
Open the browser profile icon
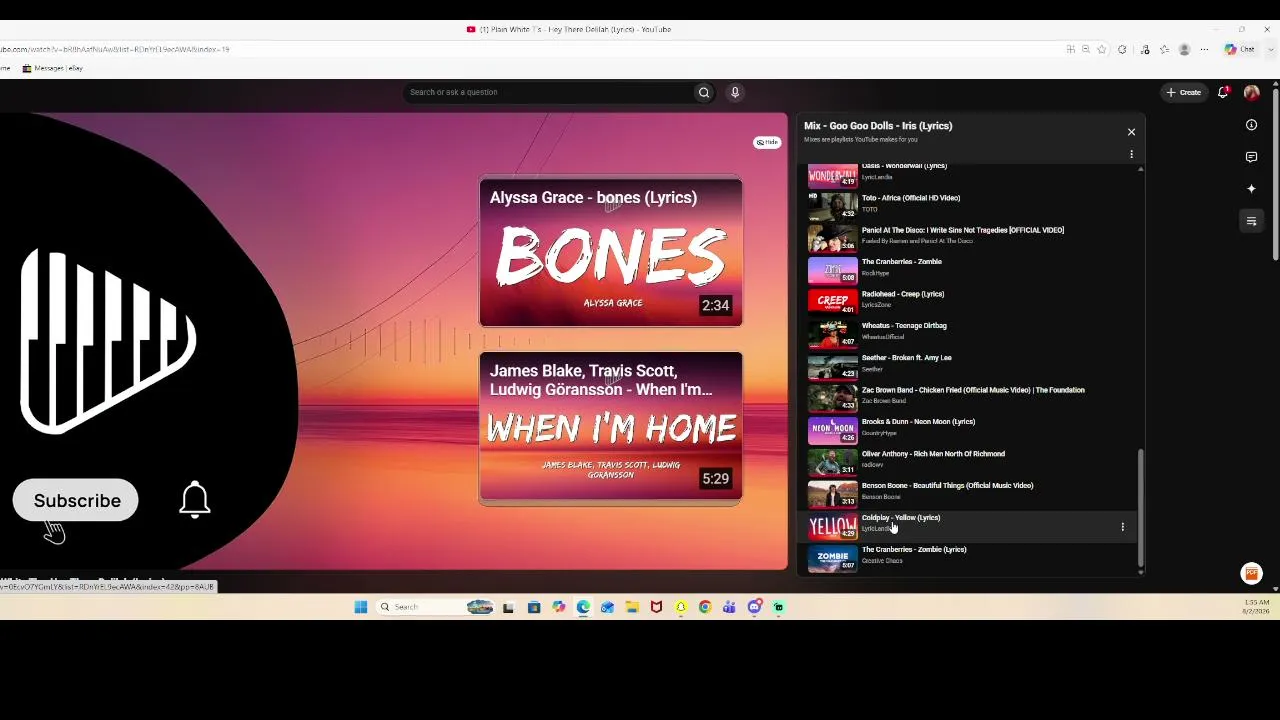pos(1184,49)
